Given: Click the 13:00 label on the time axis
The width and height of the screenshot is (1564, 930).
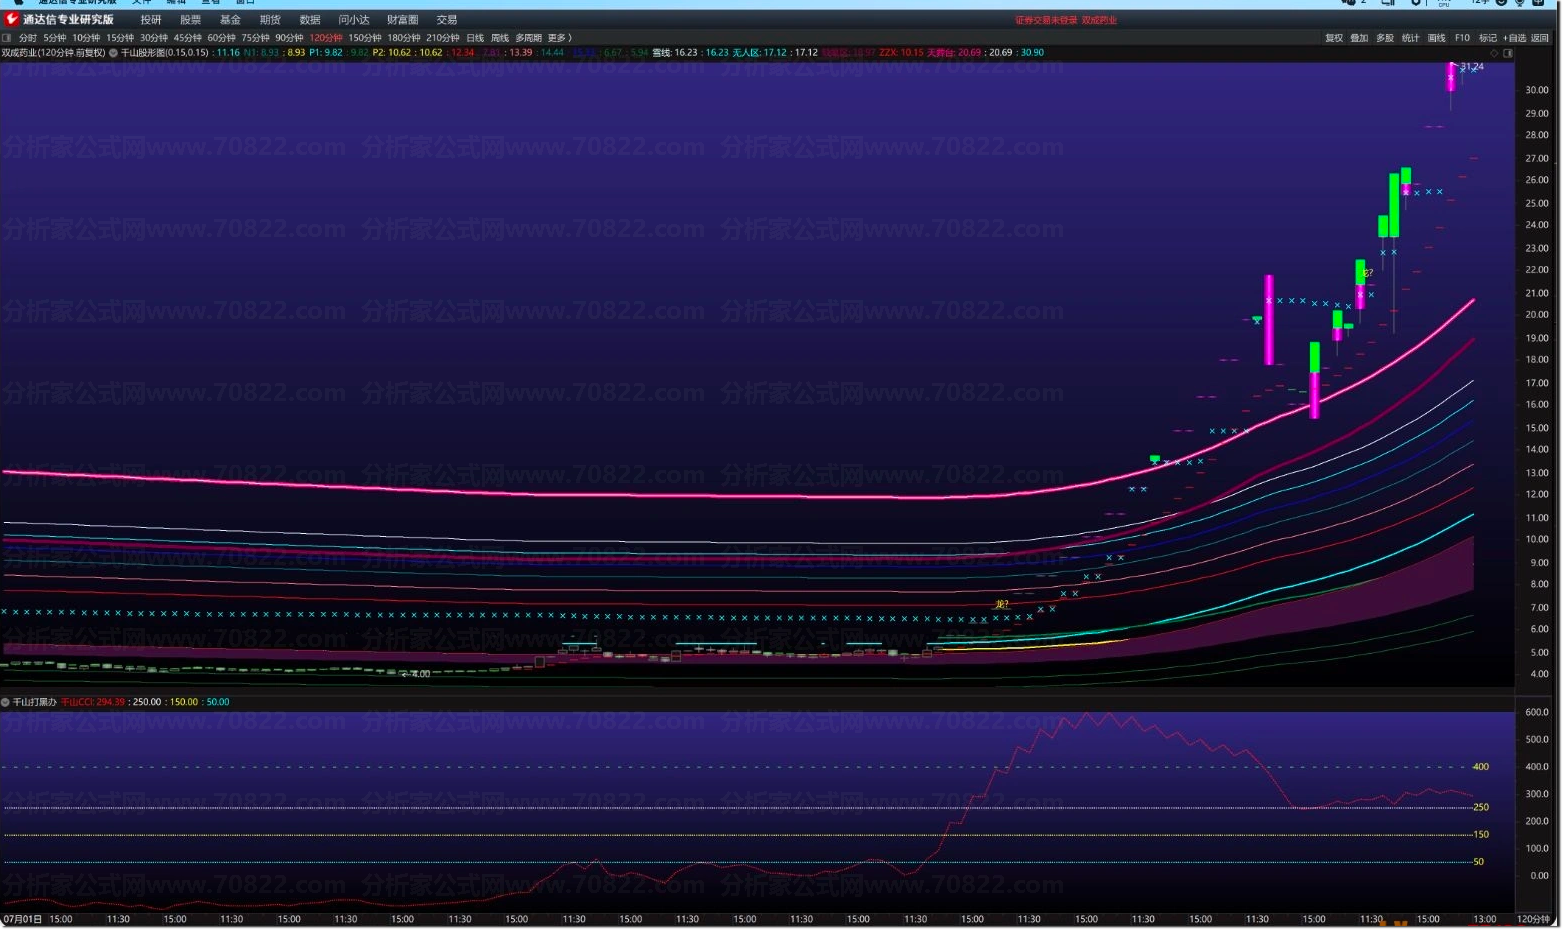Looking at the screenshot, I should (1485, 919).
